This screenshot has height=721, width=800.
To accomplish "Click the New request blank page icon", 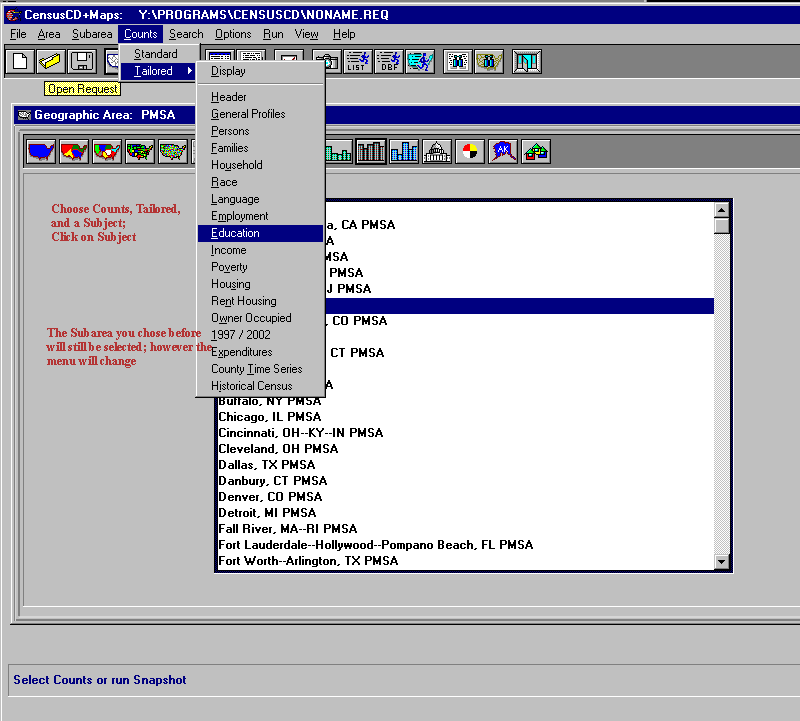I will coord(20,61).
